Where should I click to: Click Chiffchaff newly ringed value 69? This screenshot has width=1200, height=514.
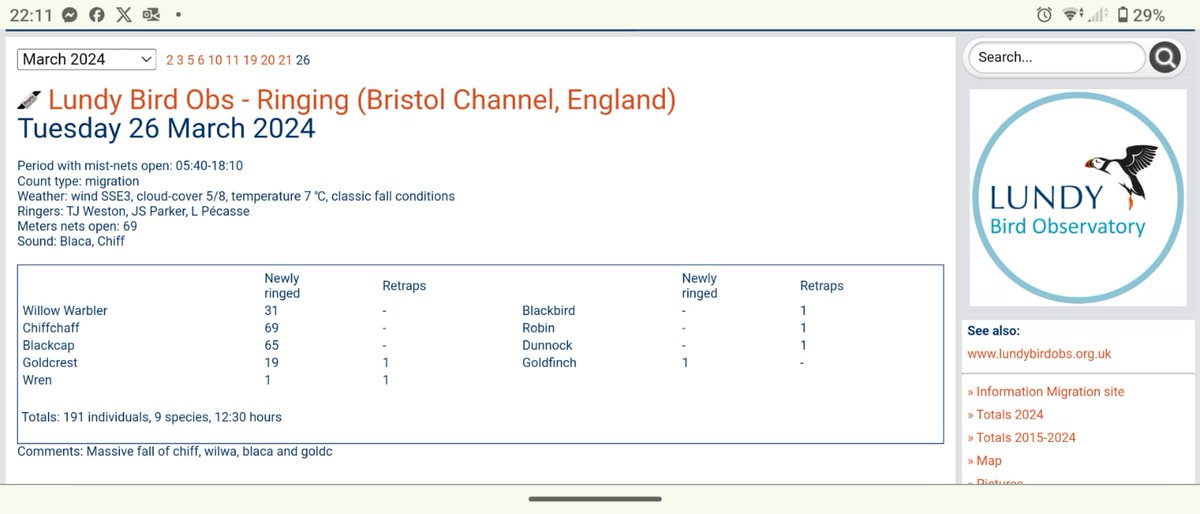pos(271,328)
